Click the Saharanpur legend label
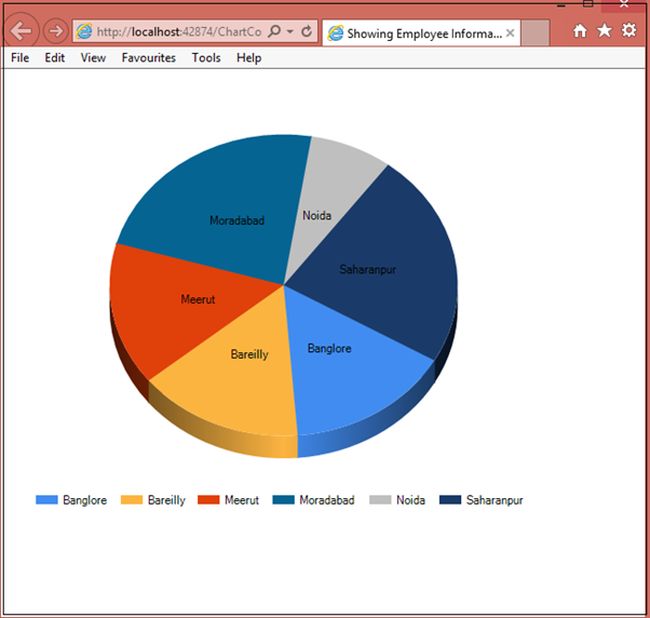The width and height of the screenshot is (650, 618). pos(495,500)
